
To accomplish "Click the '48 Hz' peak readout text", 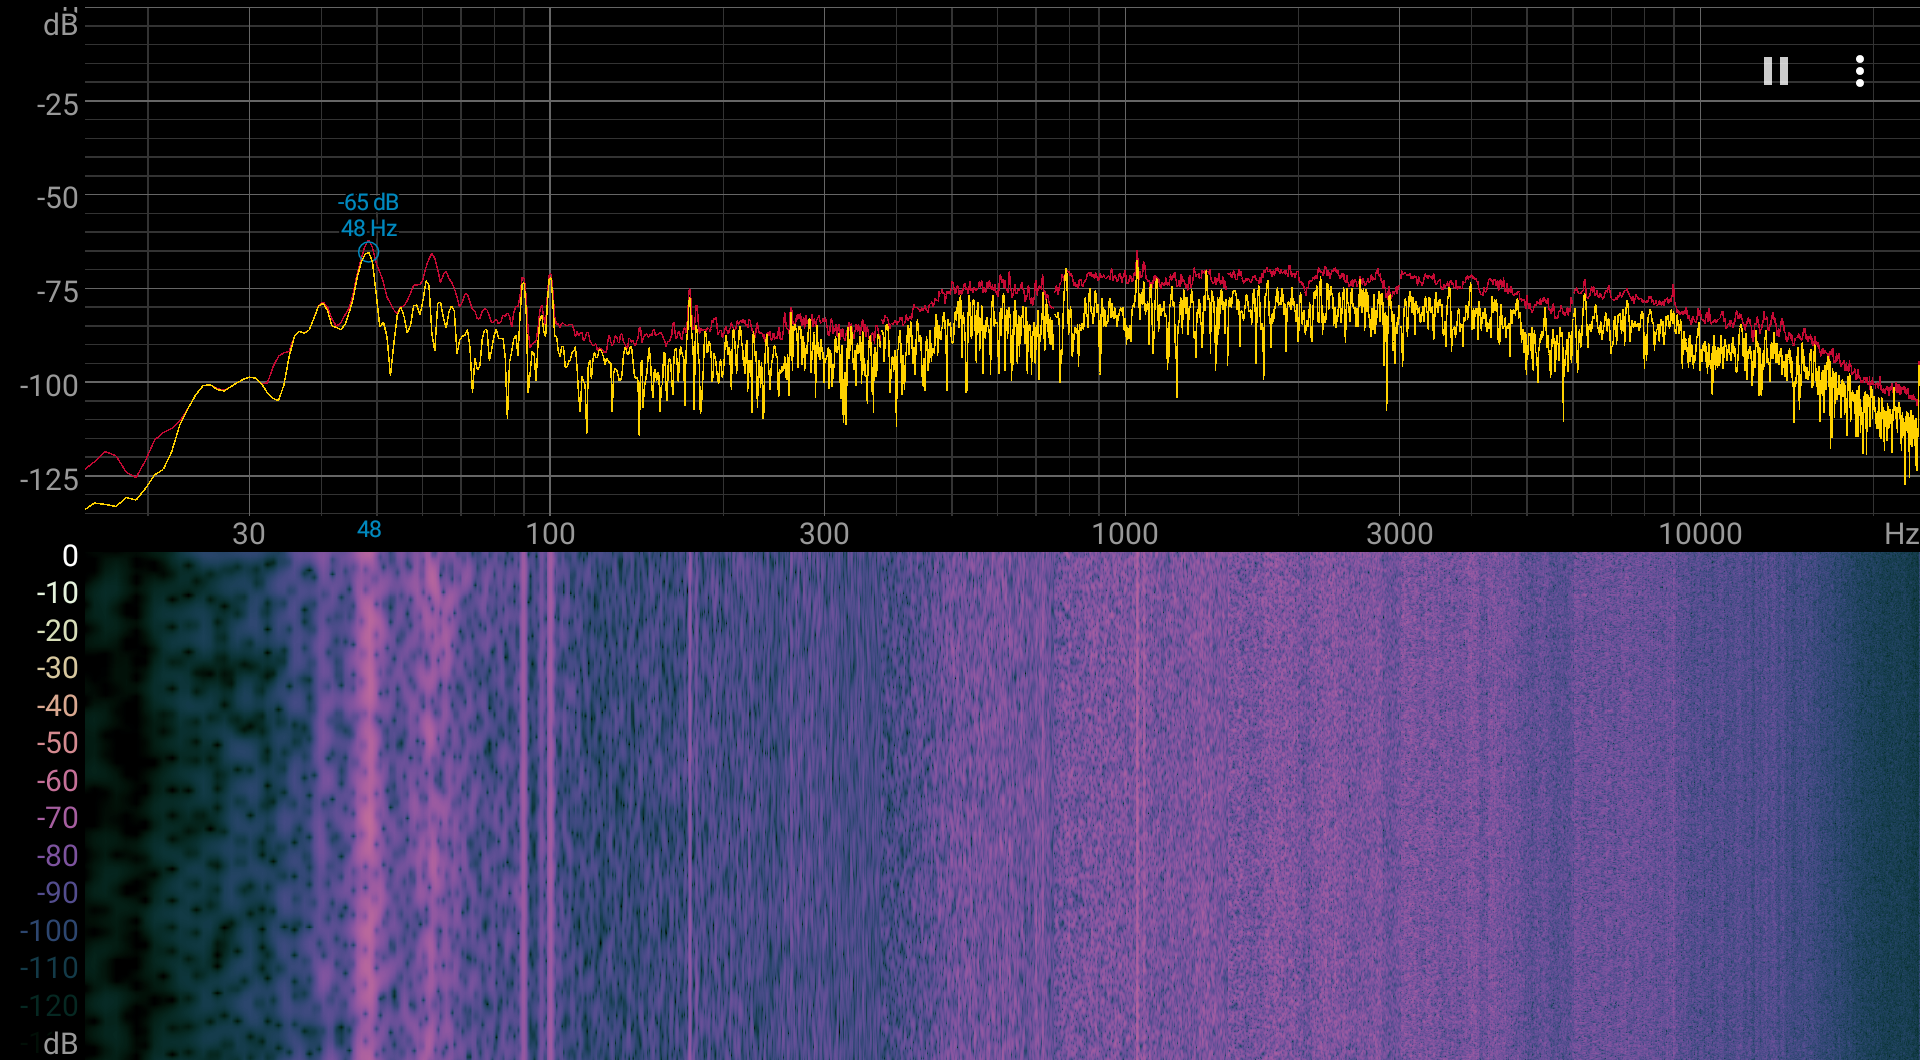I will [369, 228].
